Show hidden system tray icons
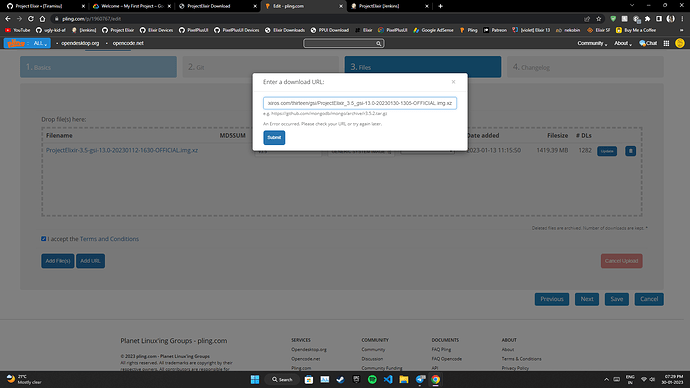 (x=606, y=379)
